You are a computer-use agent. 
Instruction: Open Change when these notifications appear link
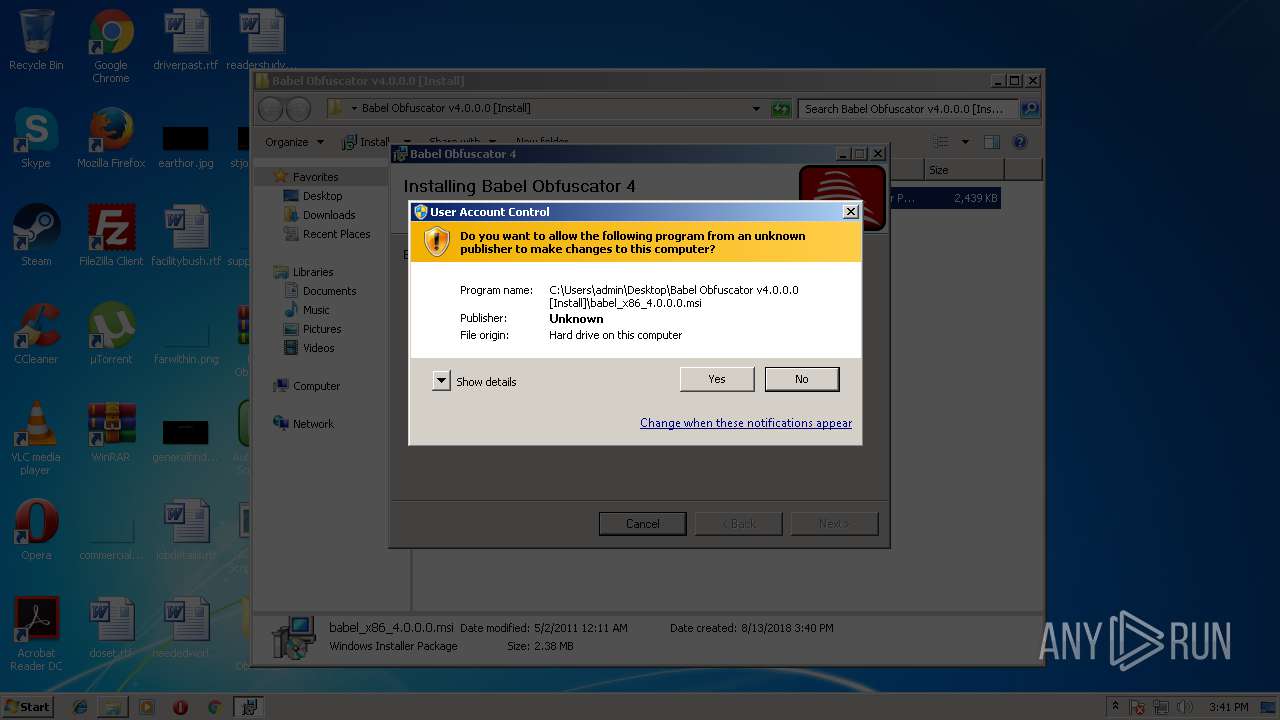point(746,423)
